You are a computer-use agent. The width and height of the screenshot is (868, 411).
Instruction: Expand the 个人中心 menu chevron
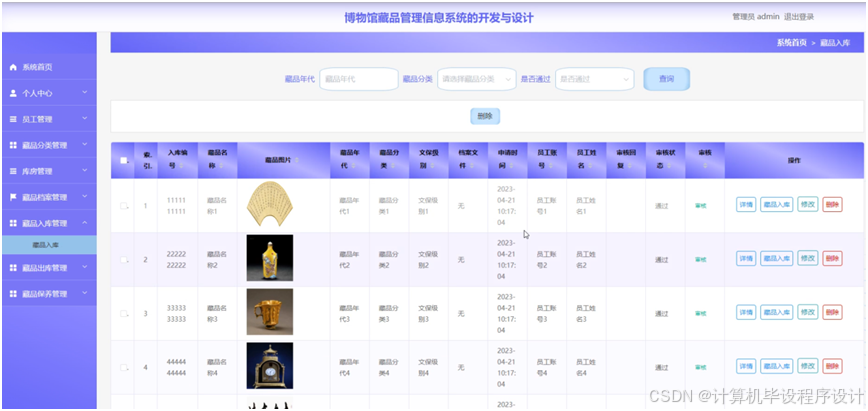click(x=85, y=93)
